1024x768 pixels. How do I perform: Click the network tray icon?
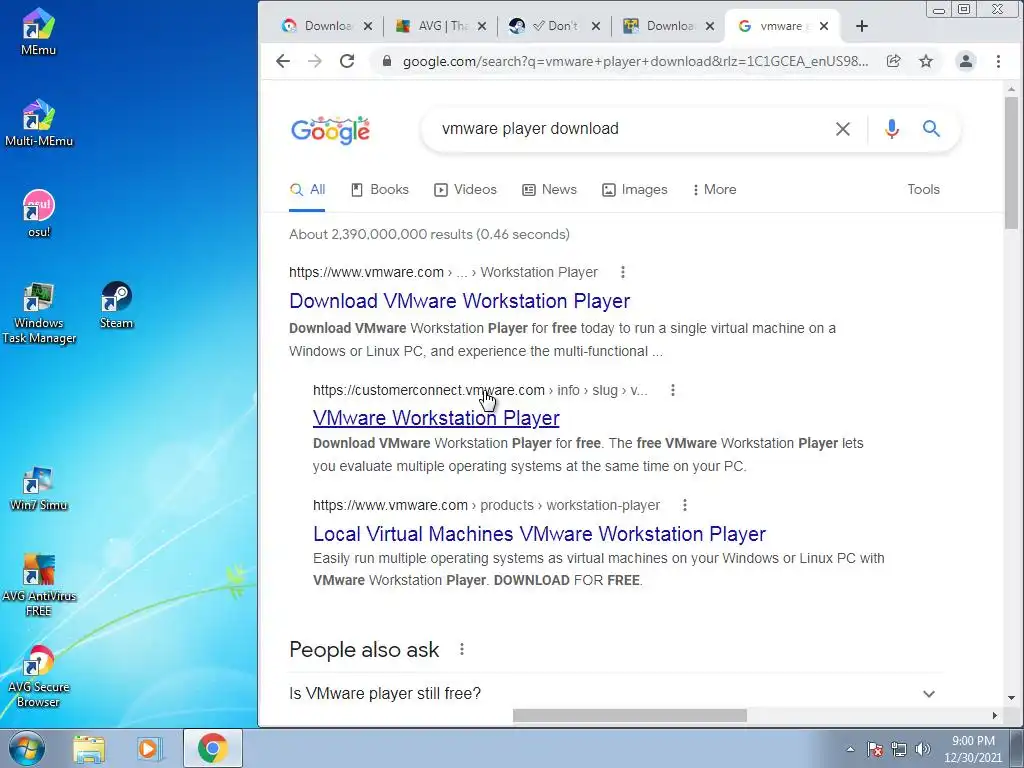pyautogui.click(x=899, y=749)
